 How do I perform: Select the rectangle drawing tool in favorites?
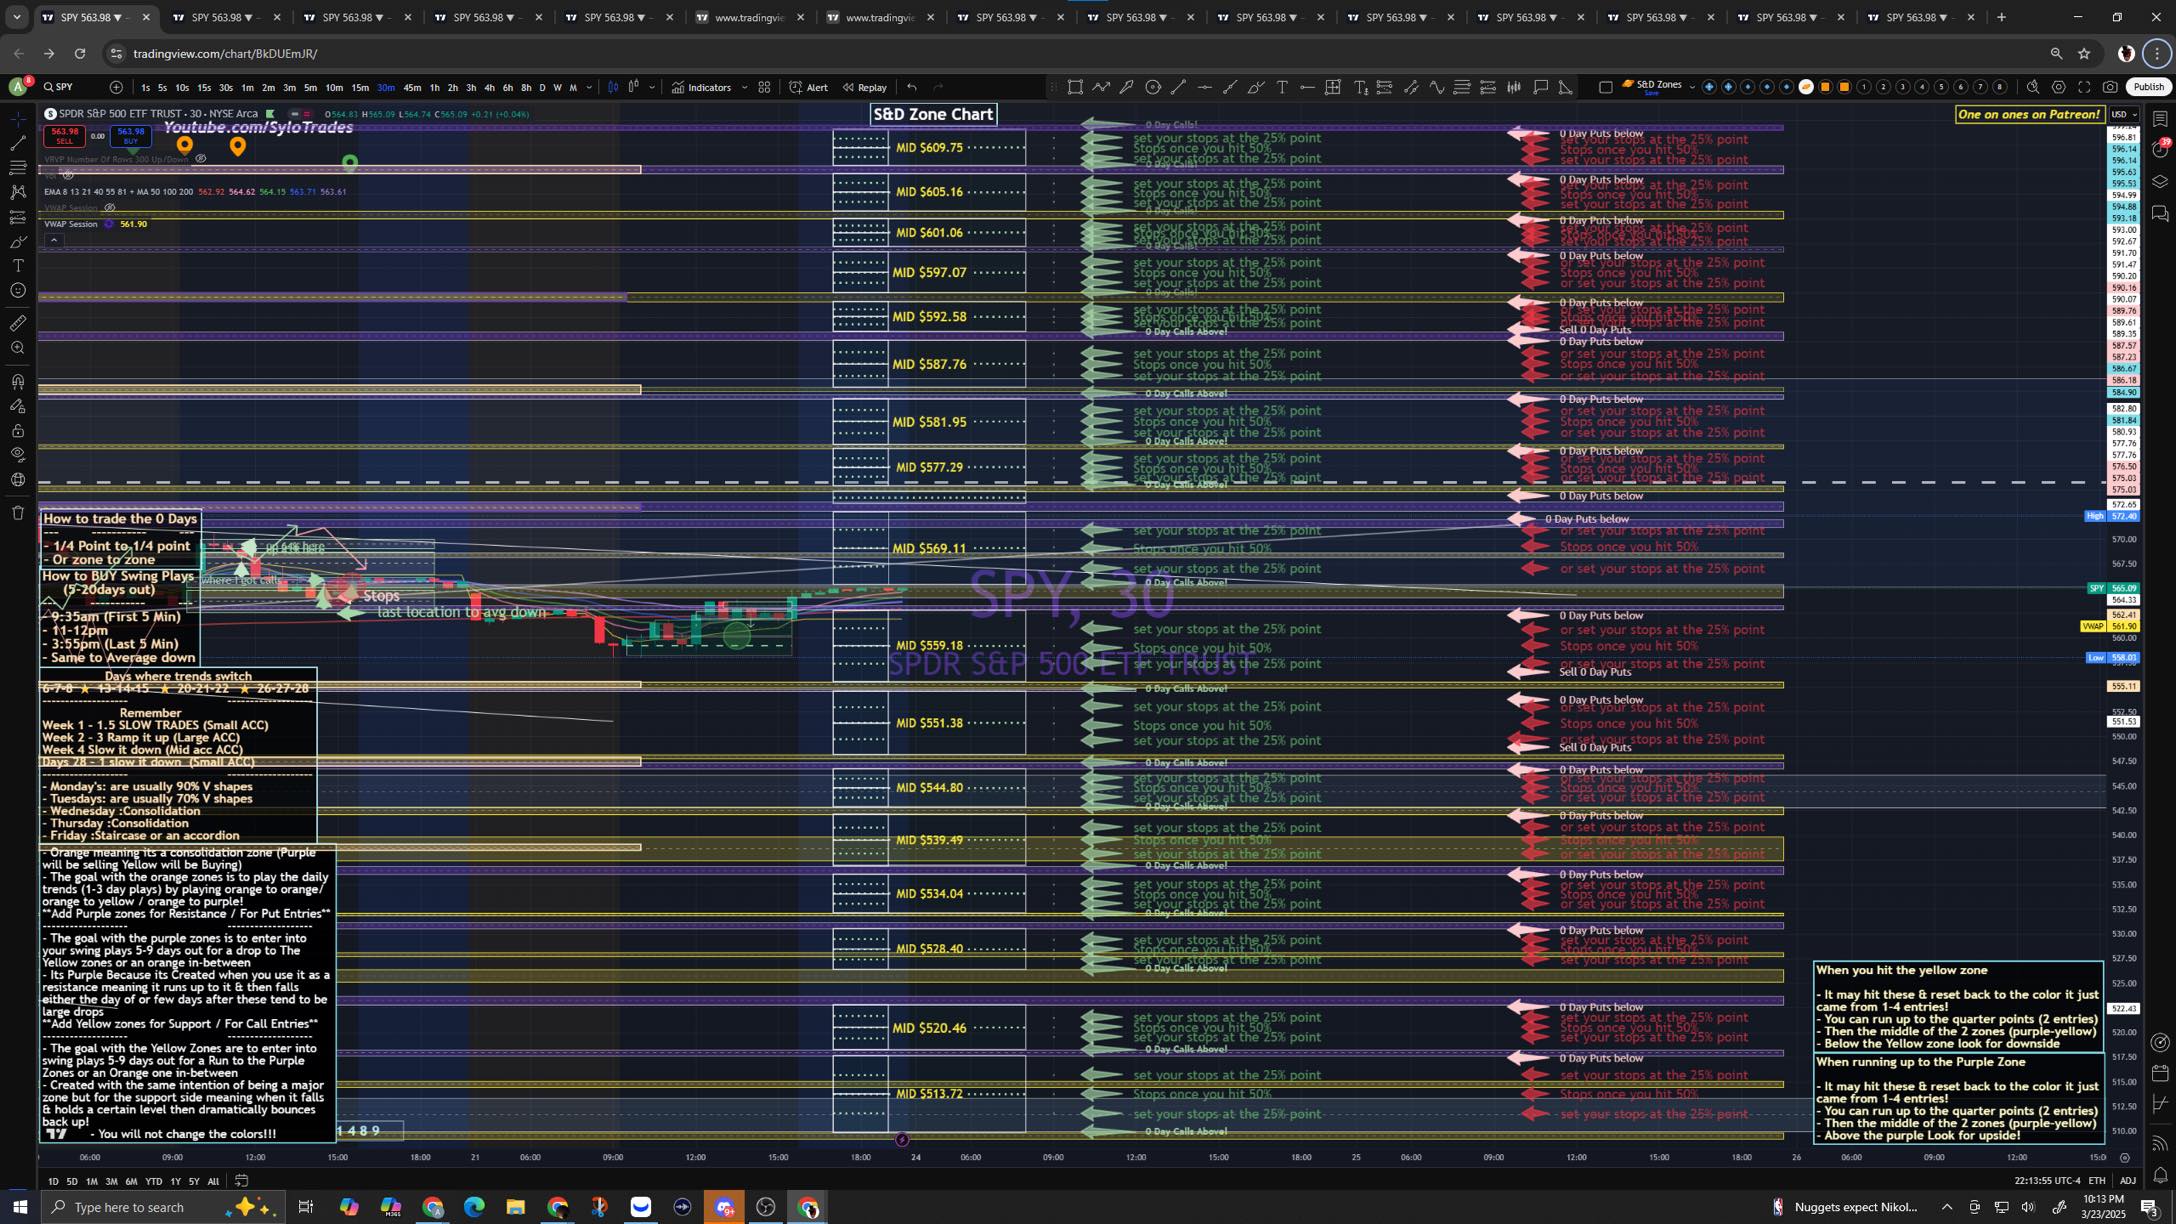tap(1075, 87)
